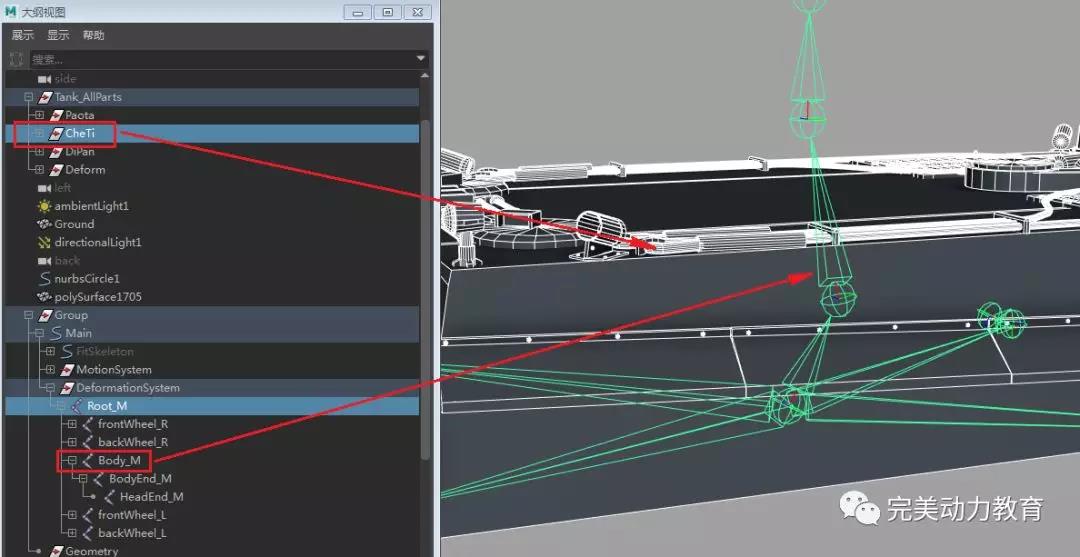
Task: Select the Geometry row by its name
Action: [x=92, y=551]
